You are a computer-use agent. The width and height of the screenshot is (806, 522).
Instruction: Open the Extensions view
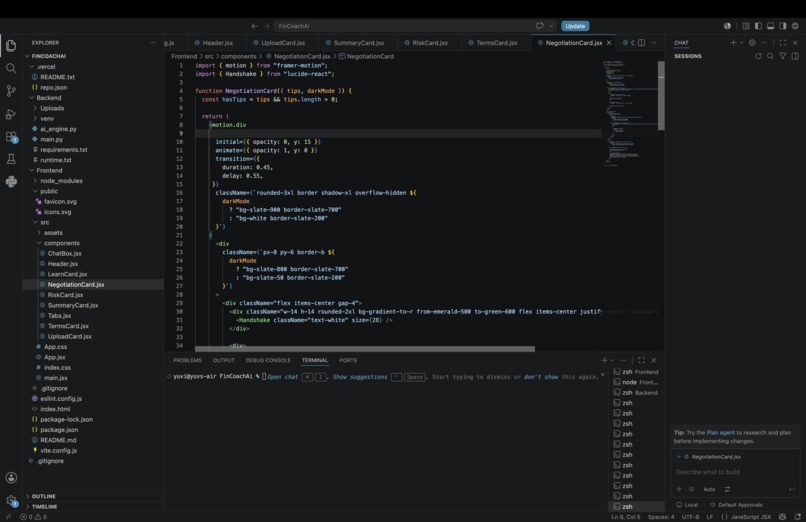[11, 137]
